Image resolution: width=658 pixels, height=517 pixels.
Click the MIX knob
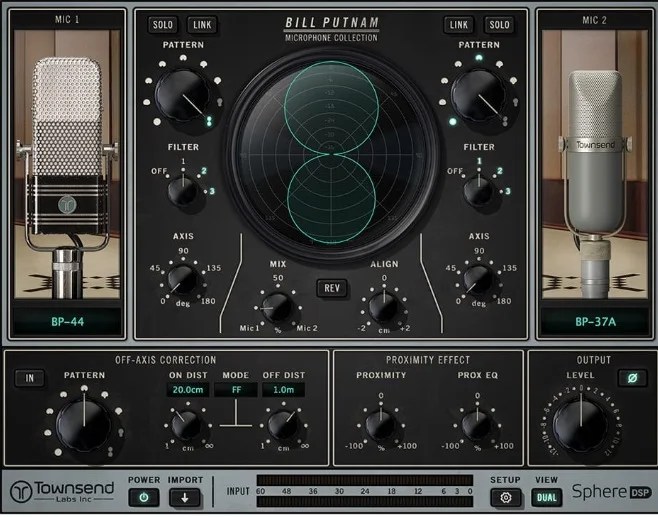pos(277,308)
